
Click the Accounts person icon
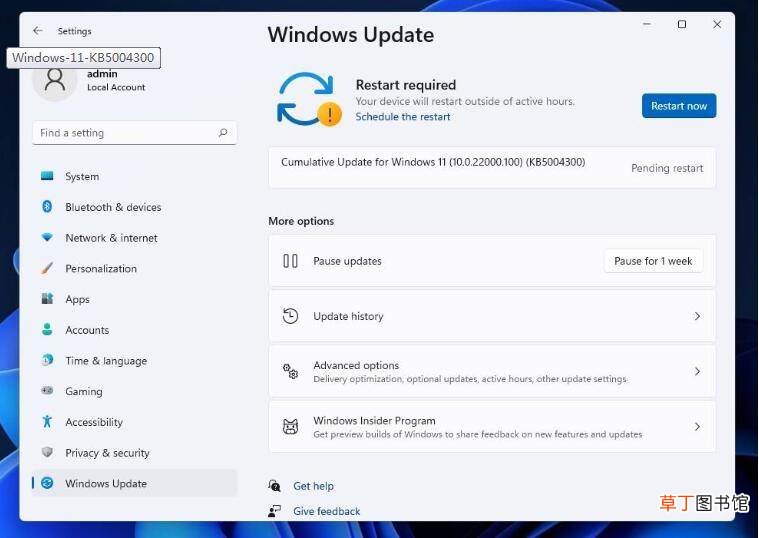[x=47, y=329]
